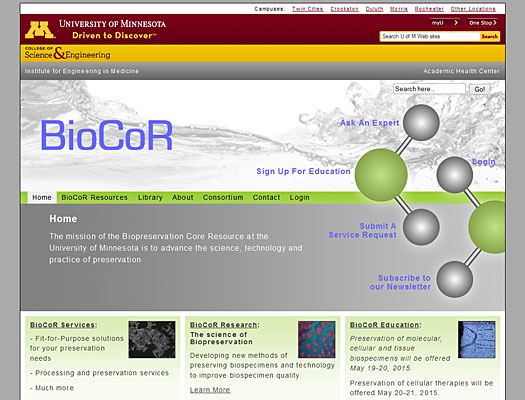This screenshot has width=525, height=400.
Task: Click the gray sphere beside Ask An Expert
Action: 421,123
